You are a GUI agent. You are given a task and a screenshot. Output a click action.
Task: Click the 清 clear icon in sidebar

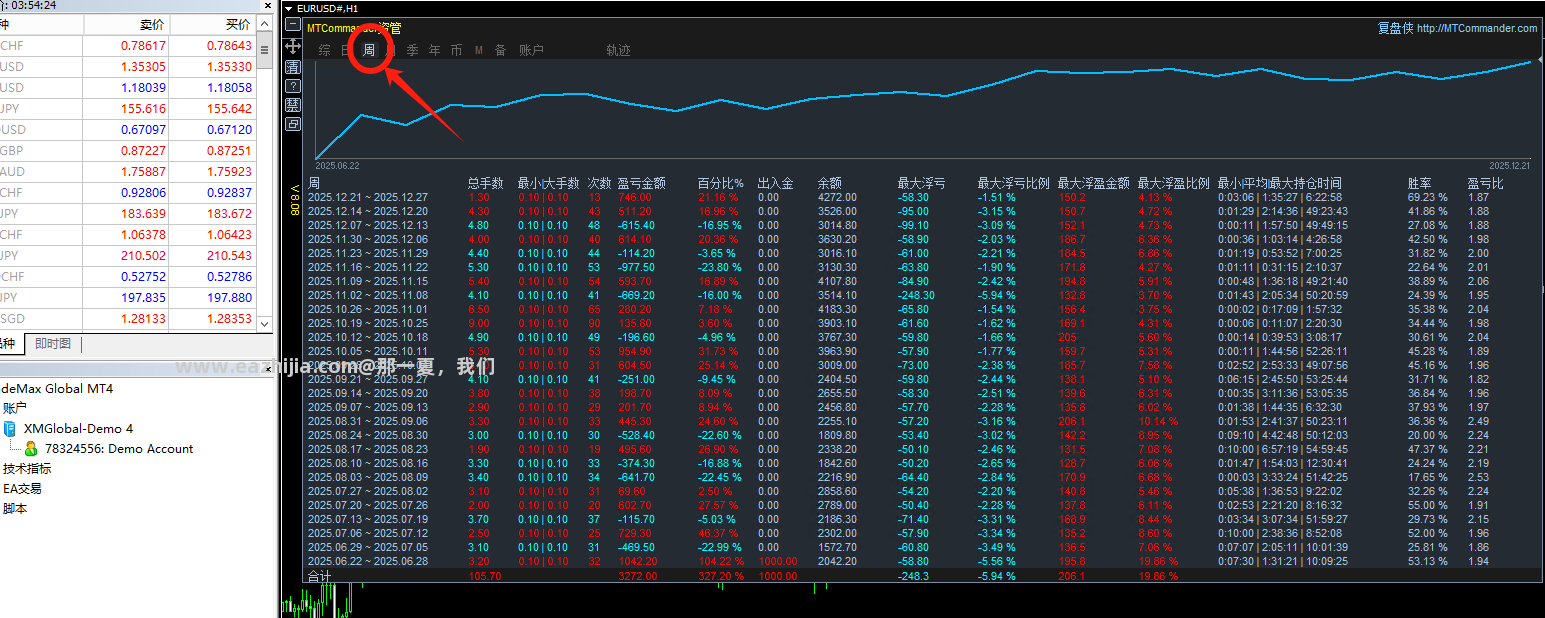pyautogui.click(x=292, y=67)
